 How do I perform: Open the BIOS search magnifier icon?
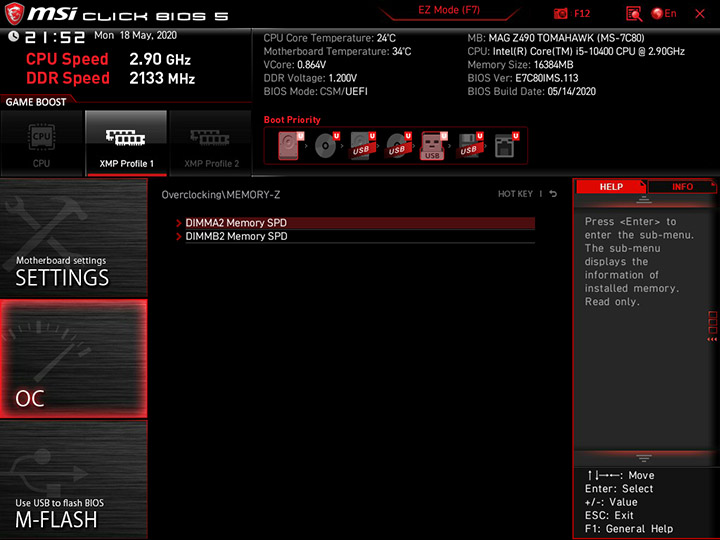634,14
